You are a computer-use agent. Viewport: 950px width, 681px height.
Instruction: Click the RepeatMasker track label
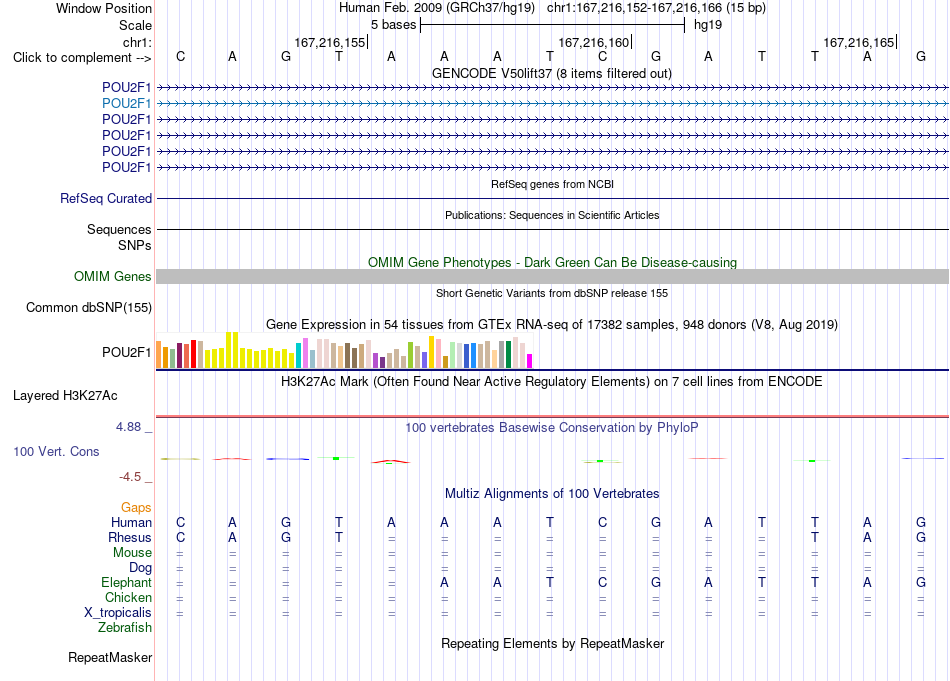(110, 658)
